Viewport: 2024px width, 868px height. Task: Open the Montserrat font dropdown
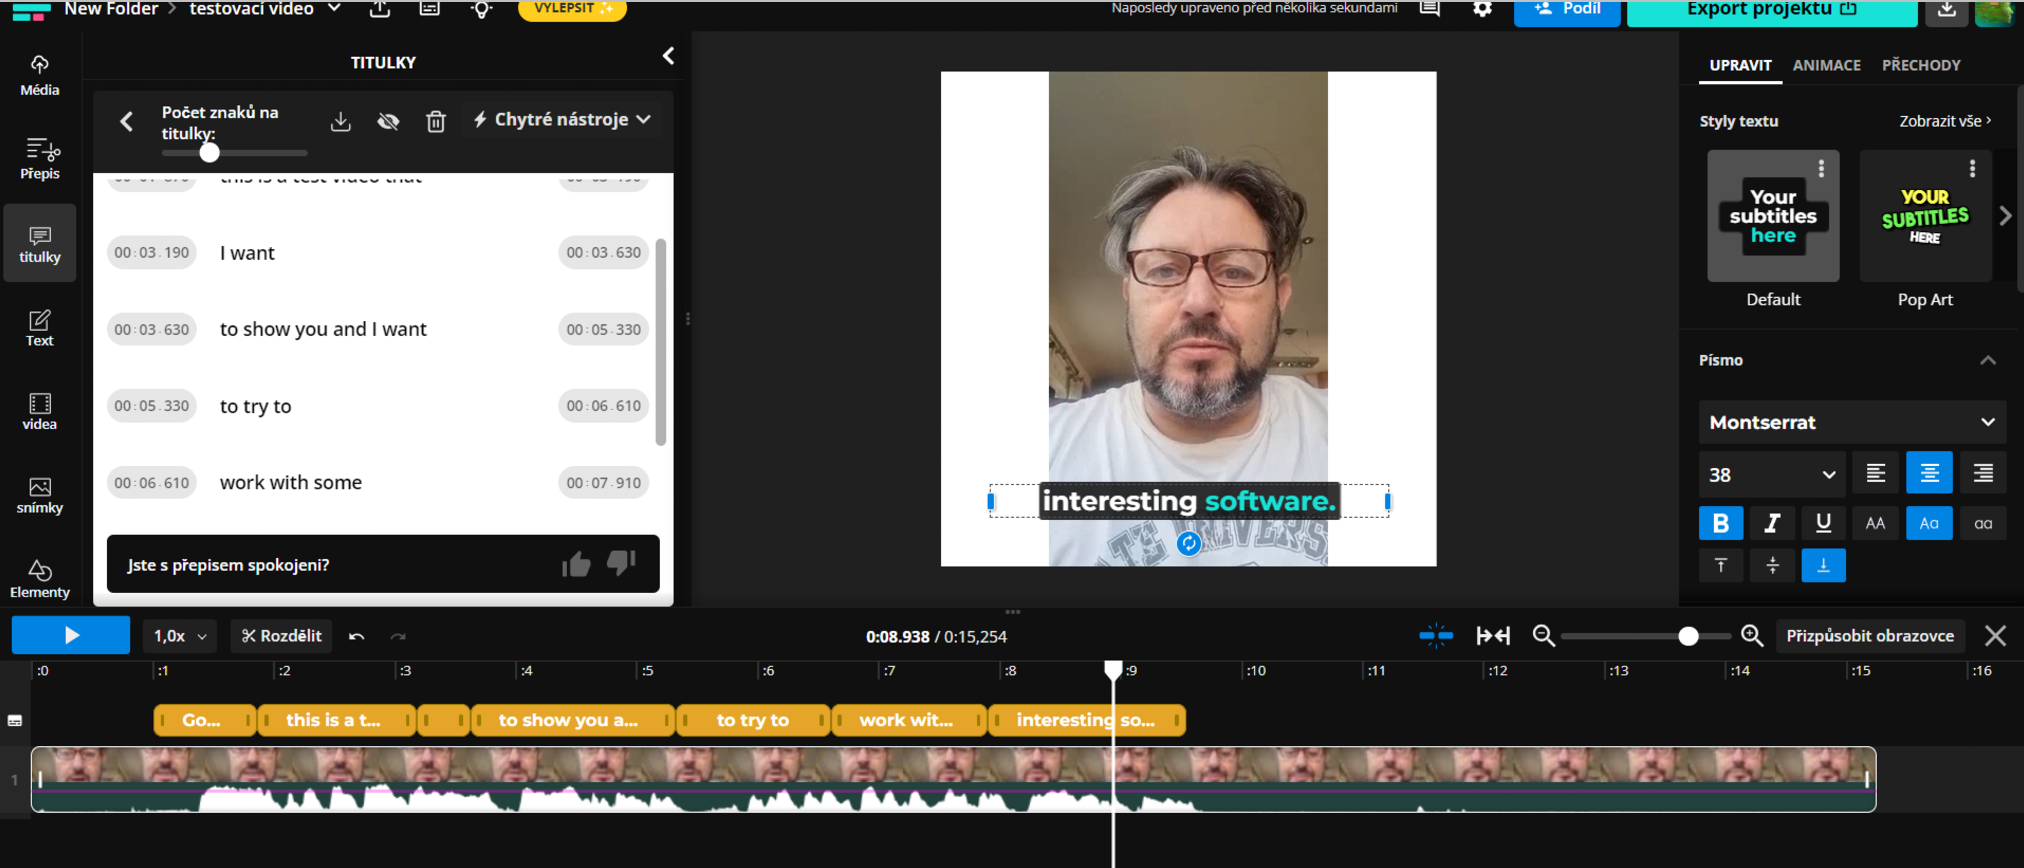(x=1852, y=422)
